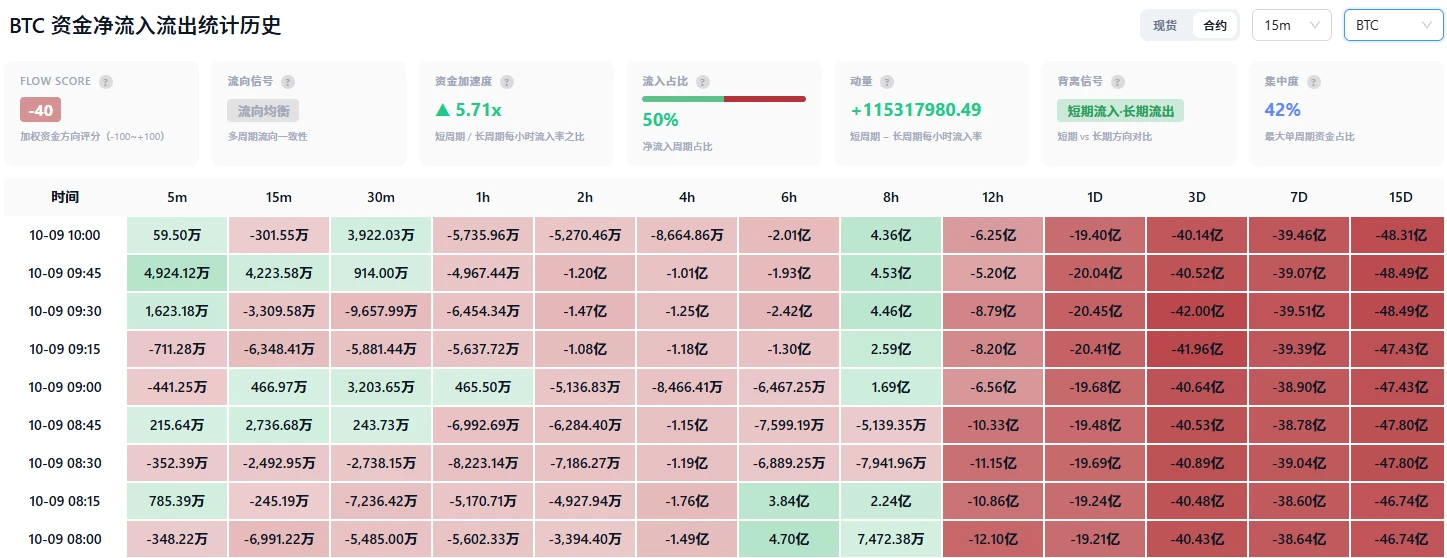Screen dimensions: 1447x558
Task: Click the 30m column header
Action: [380, 197]
